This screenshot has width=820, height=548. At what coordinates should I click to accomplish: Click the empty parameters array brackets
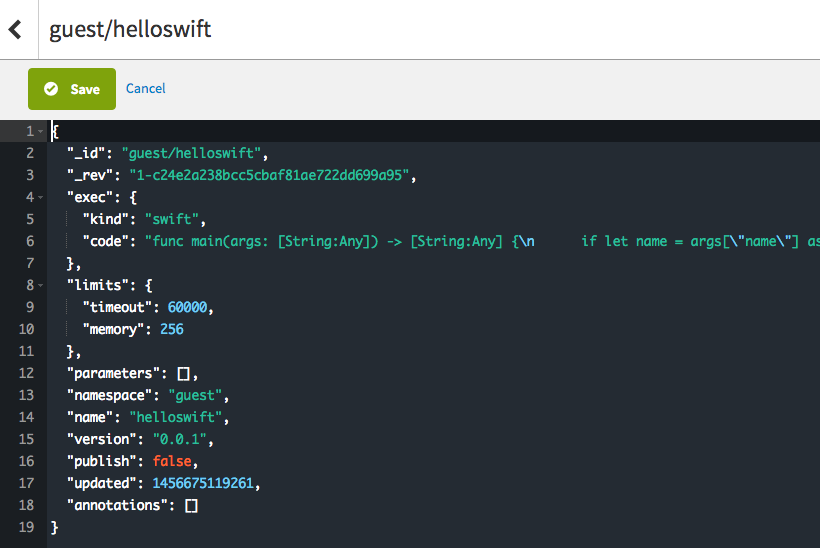(184, 373)
